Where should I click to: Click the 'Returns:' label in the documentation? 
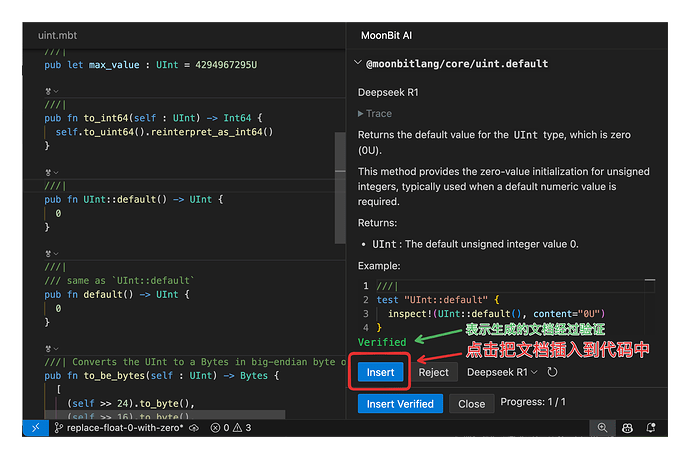coord(377,223)
